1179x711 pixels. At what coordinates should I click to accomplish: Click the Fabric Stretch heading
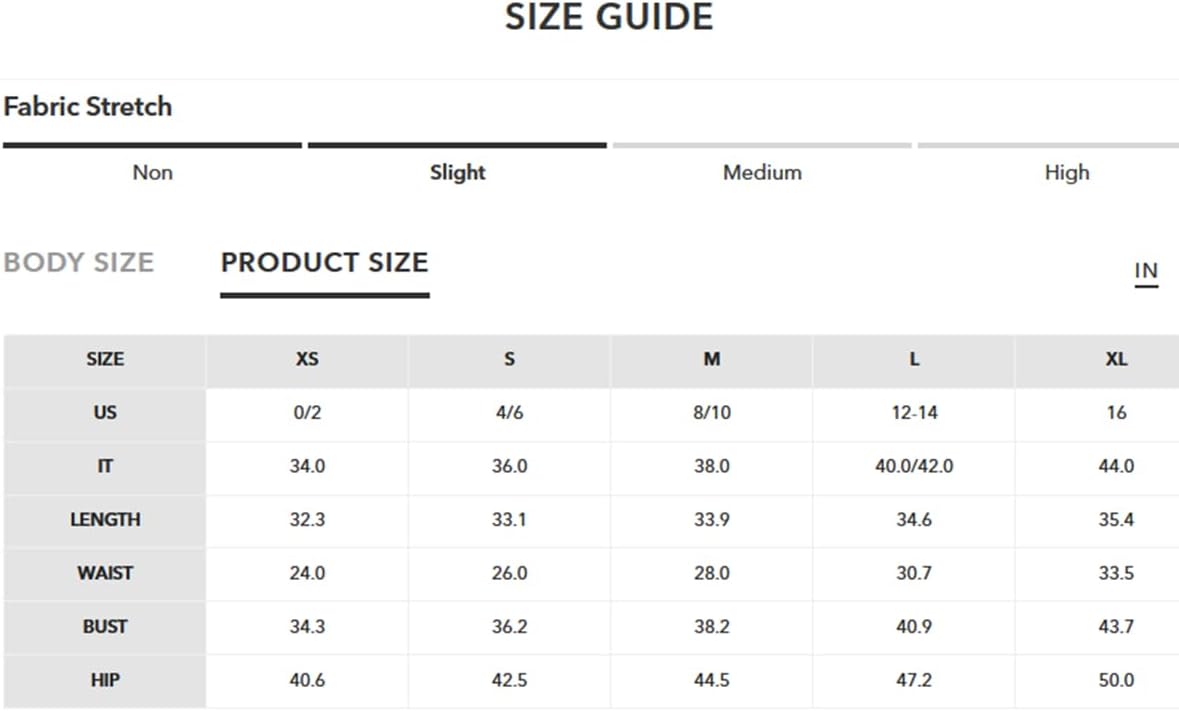coord(88,106)
